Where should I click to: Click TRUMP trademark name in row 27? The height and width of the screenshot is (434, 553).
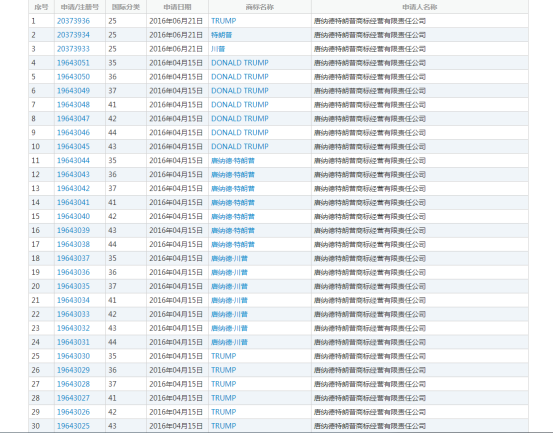pyautogui.click(x=224, y=384)
